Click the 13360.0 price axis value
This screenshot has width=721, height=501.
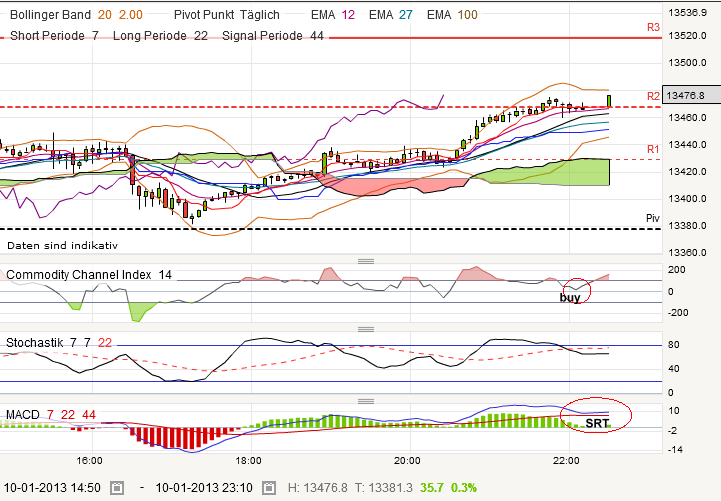(687, 252)
